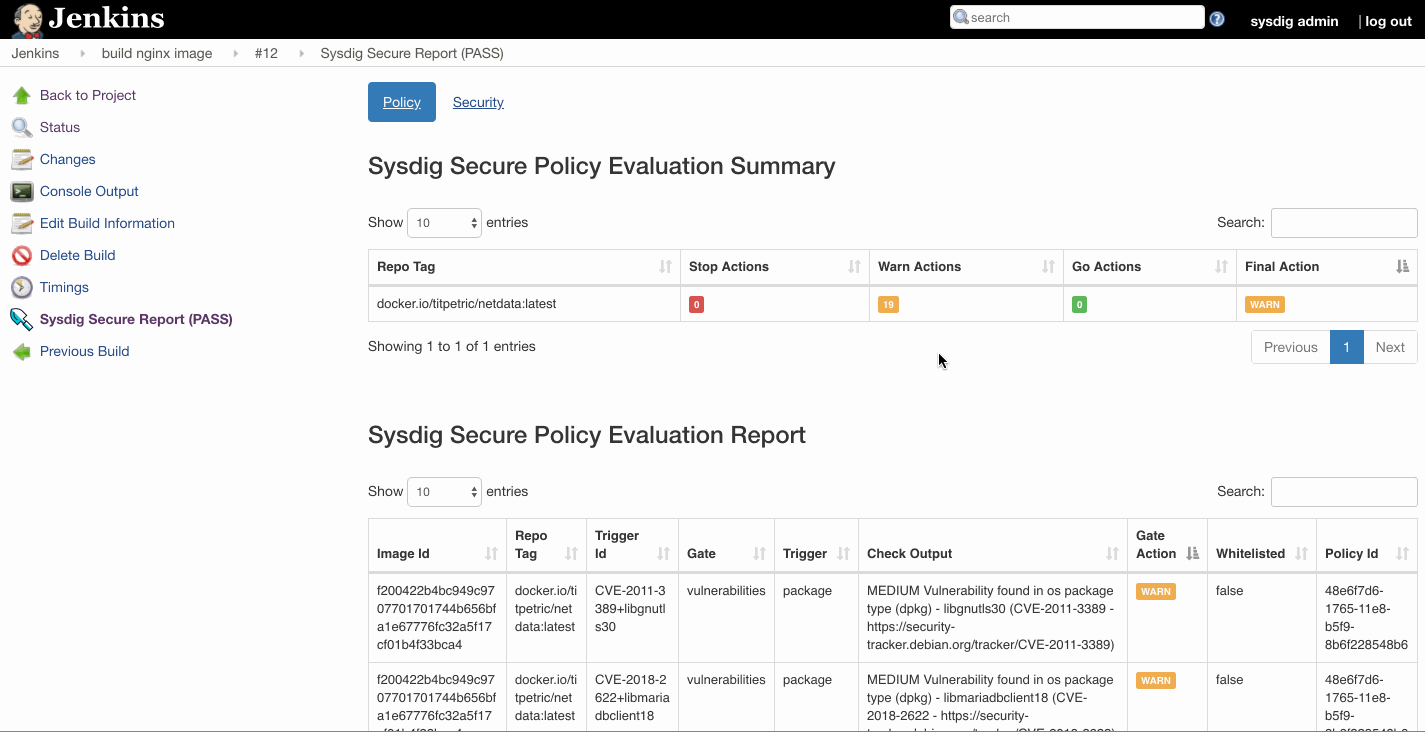Click the green left-arrow Previous Build icon
This screenshot has width=1425, height=732.
tap(22, 351)
